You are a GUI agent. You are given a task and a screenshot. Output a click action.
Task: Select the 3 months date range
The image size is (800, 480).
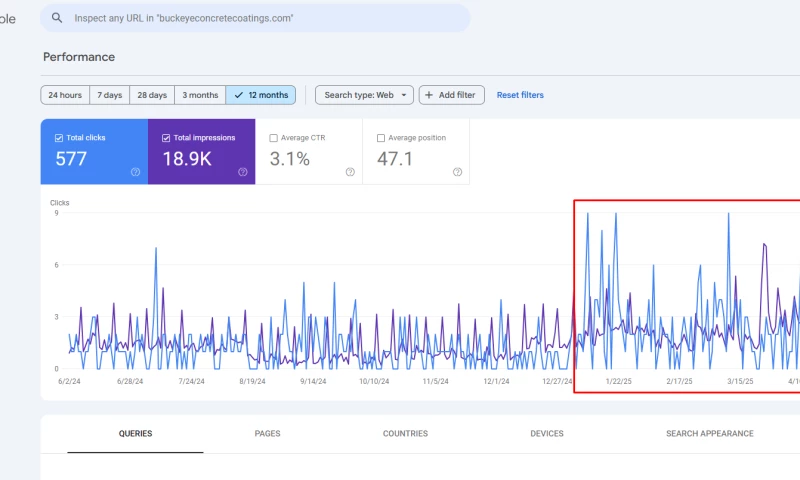coord(200,95)
